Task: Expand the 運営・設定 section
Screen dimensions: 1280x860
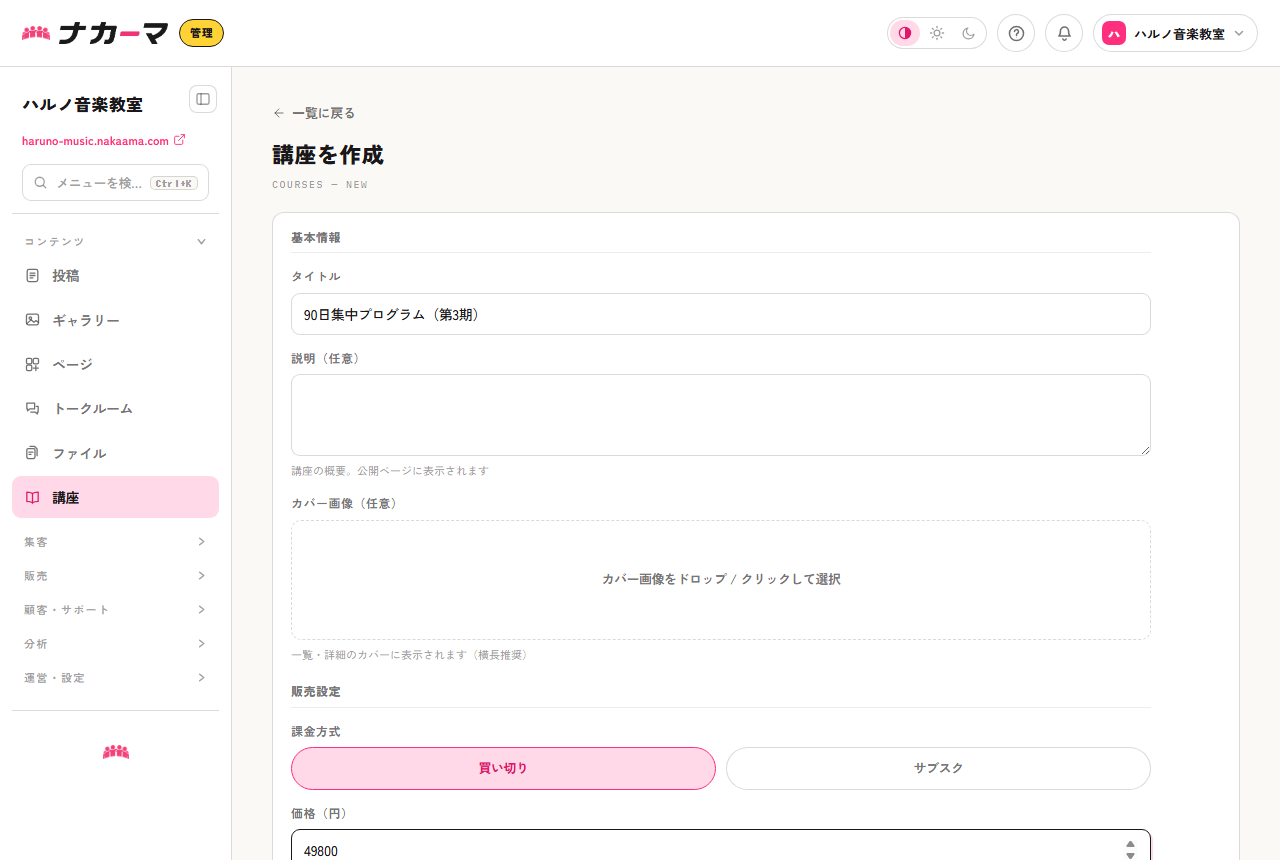Action: 115,678
